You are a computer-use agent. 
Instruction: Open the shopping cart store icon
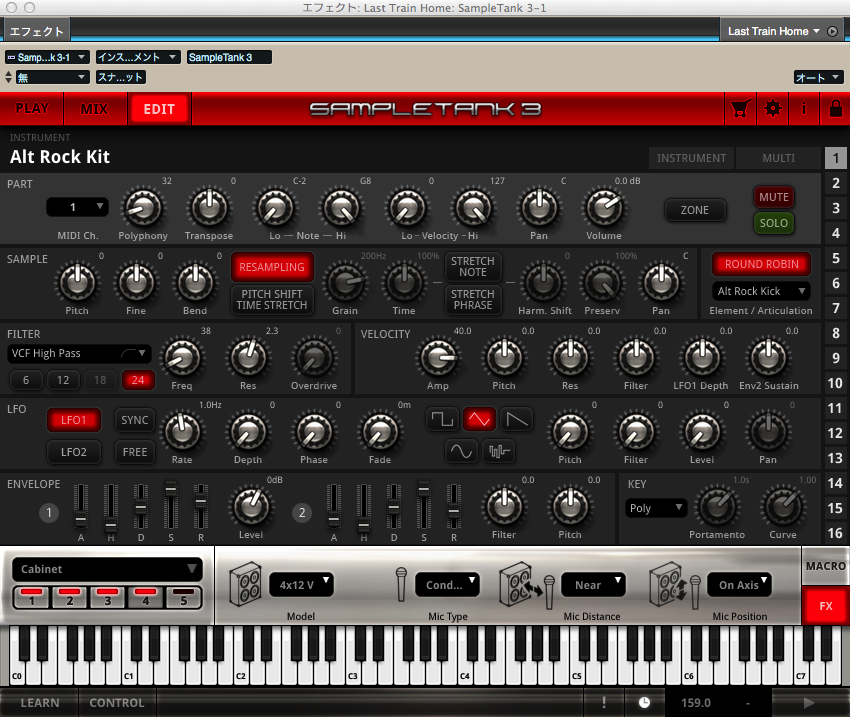click(x=740, y=109)
